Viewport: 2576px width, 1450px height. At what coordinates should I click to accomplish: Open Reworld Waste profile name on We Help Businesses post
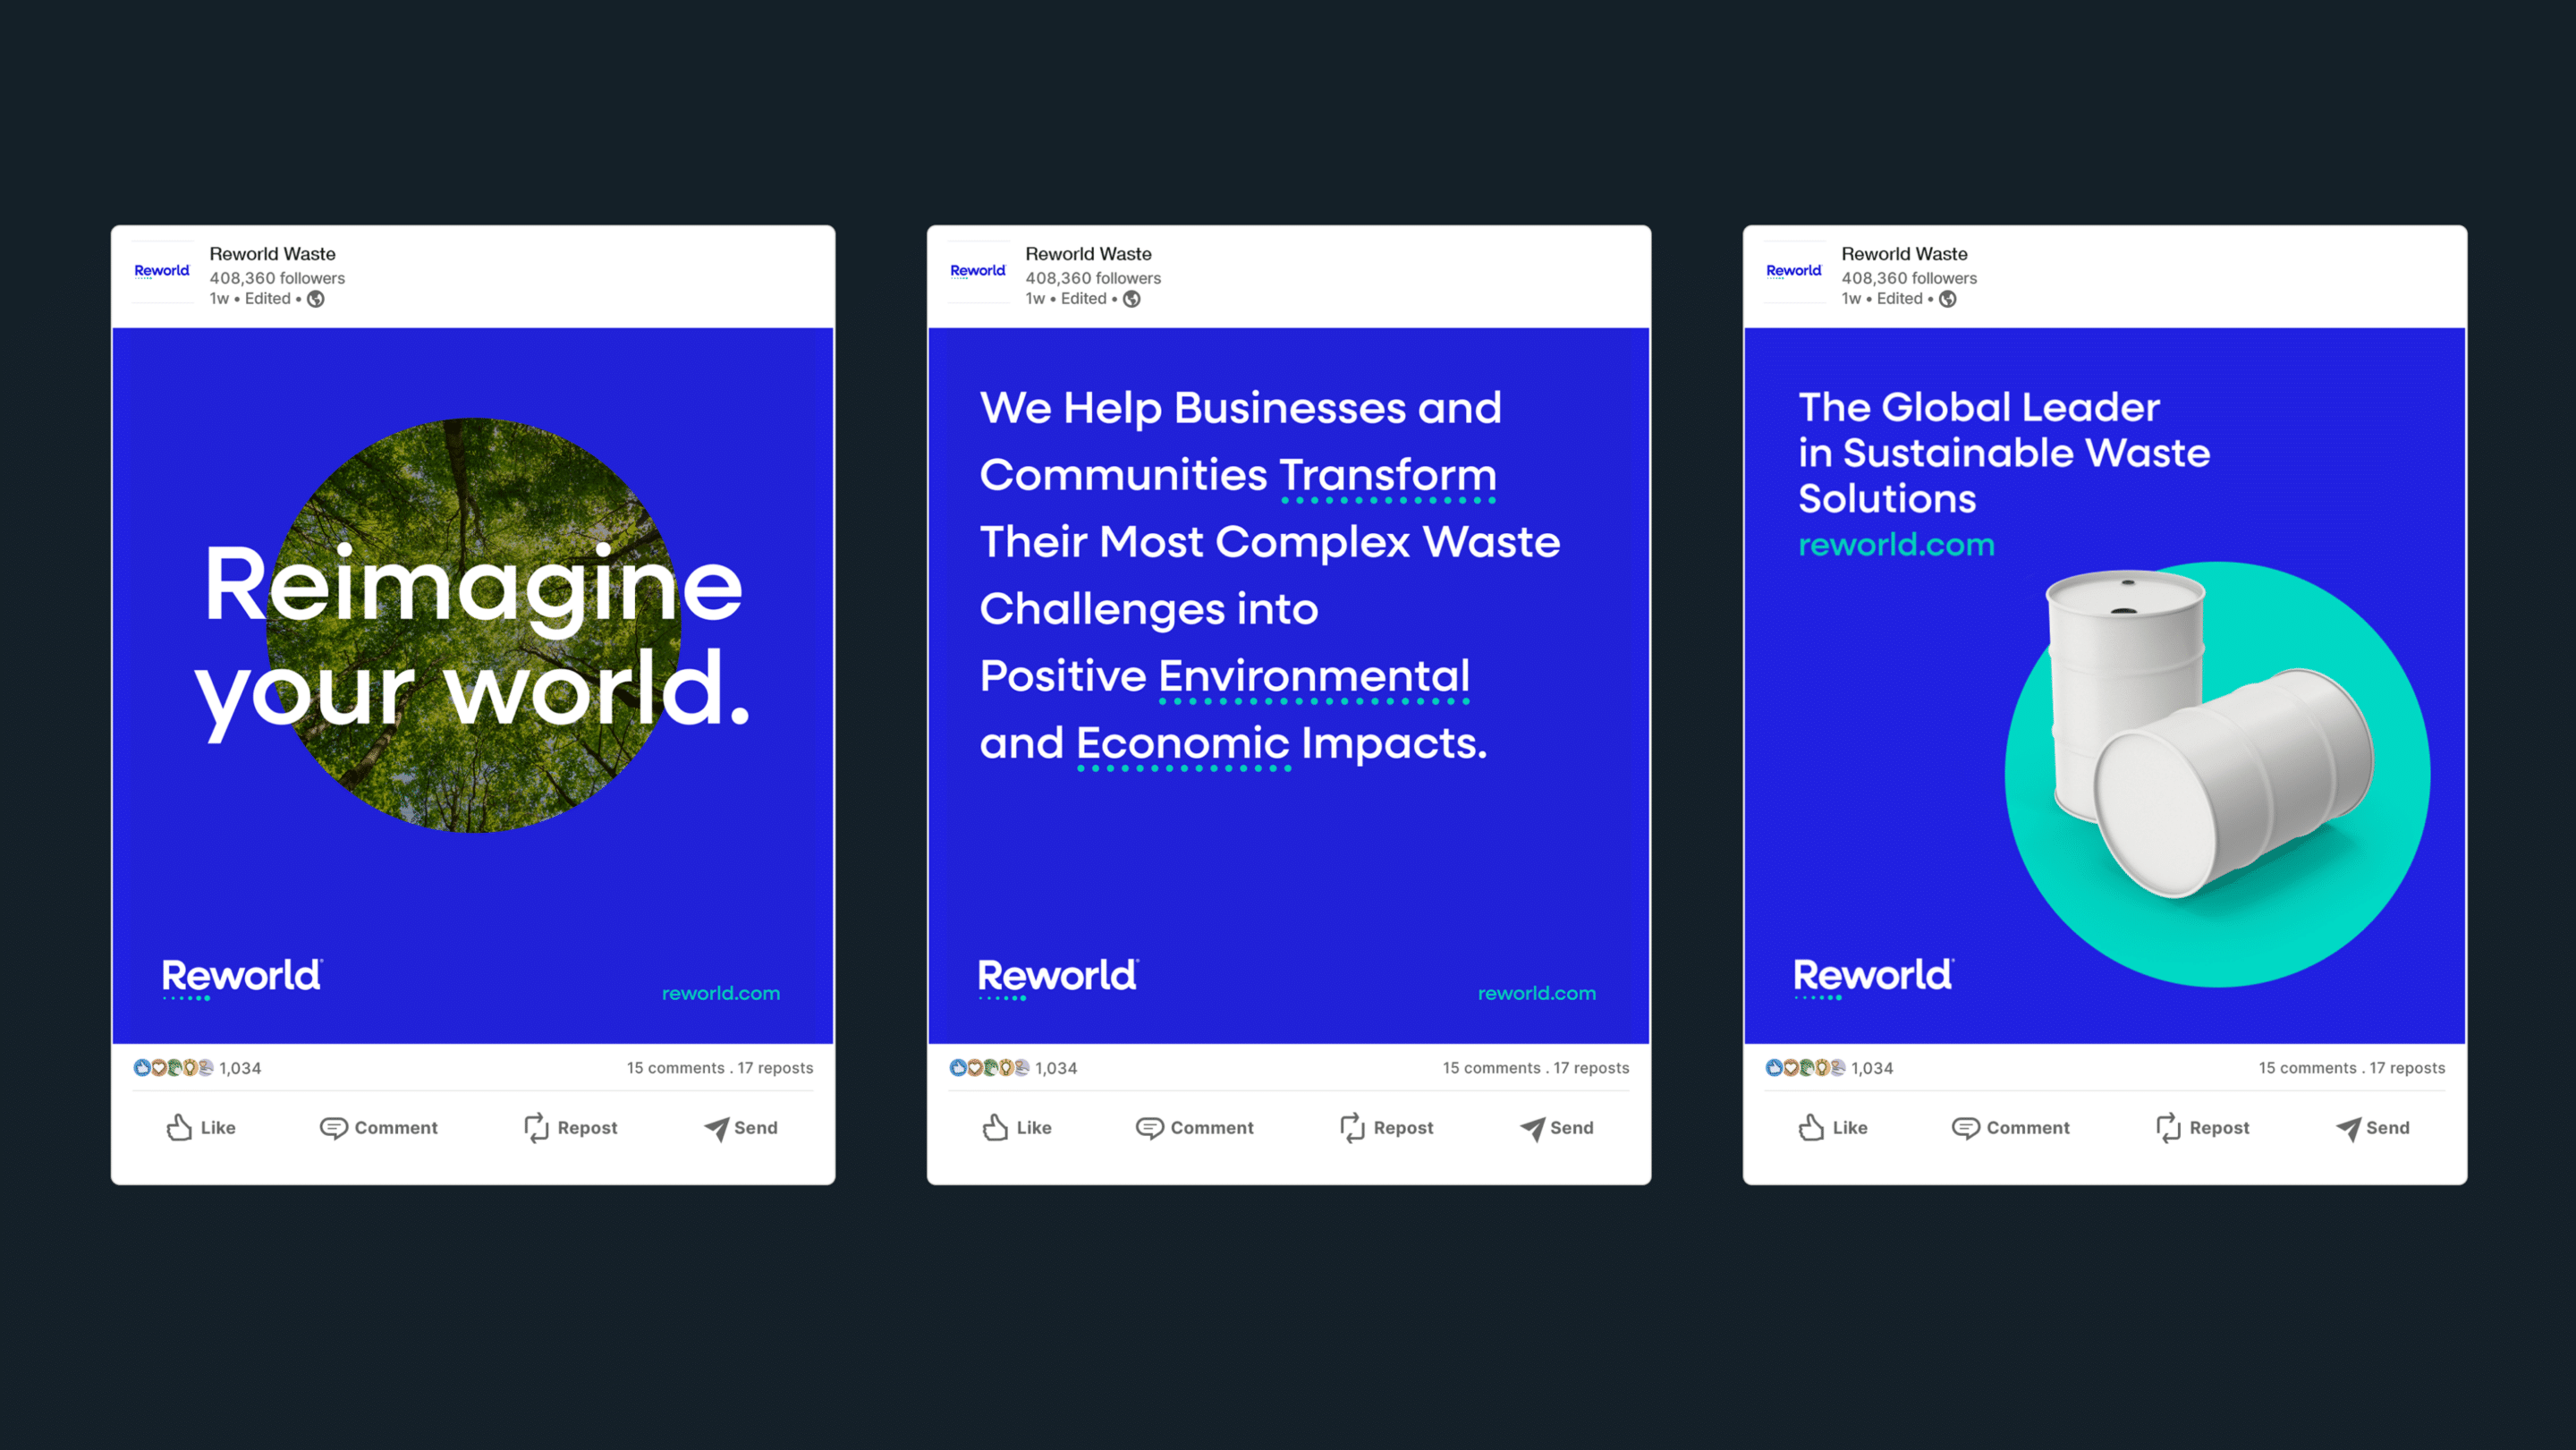point(1089,254)
